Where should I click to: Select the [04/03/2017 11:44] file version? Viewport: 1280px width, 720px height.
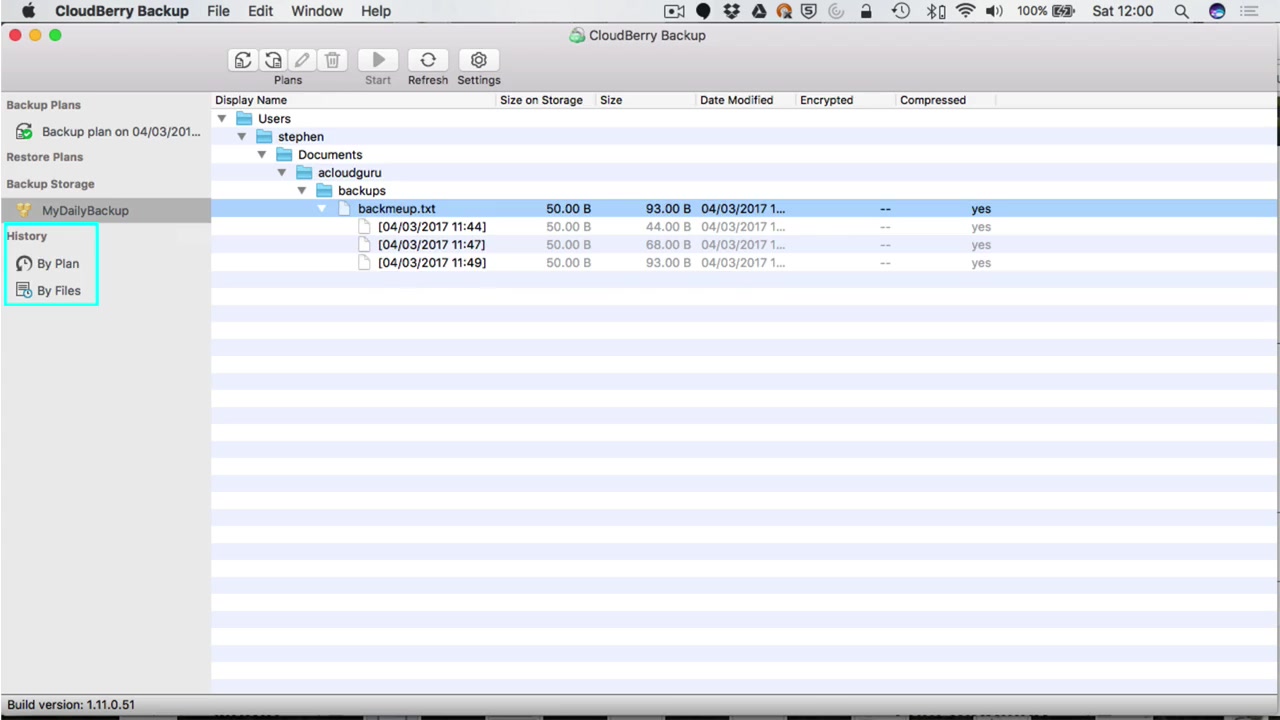click(432, 227)
